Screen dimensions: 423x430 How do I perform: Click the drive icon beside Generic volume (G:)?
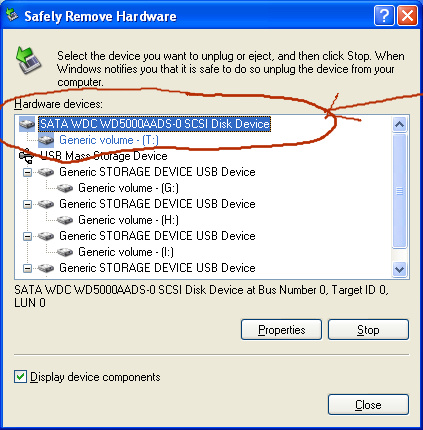(x=65, y=188)
